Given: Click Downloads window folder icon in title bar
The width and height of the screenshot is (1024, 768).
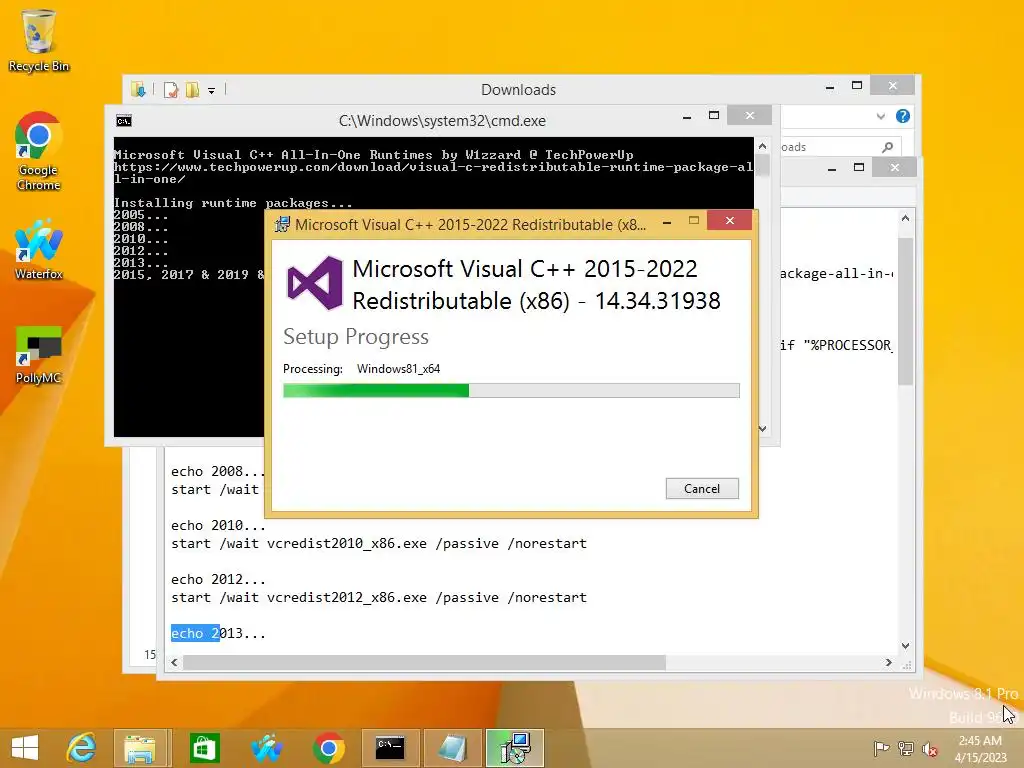Looking at the screenshot, I should point(138,89).
